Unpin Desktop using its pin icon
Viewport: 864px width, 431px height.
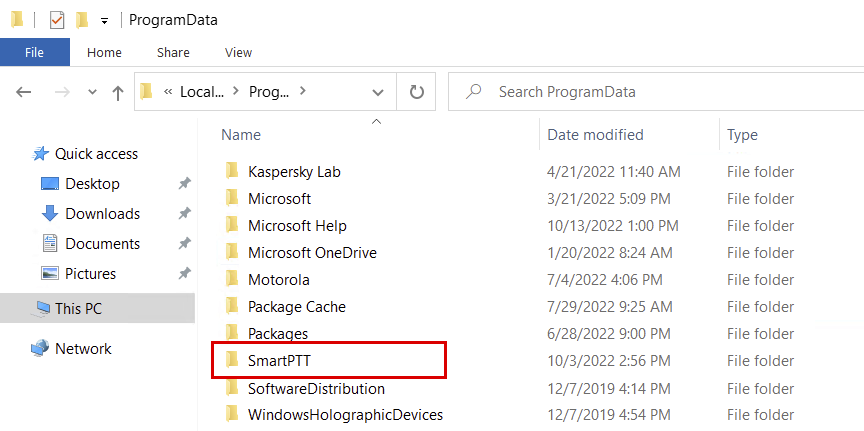pos(185,184)
